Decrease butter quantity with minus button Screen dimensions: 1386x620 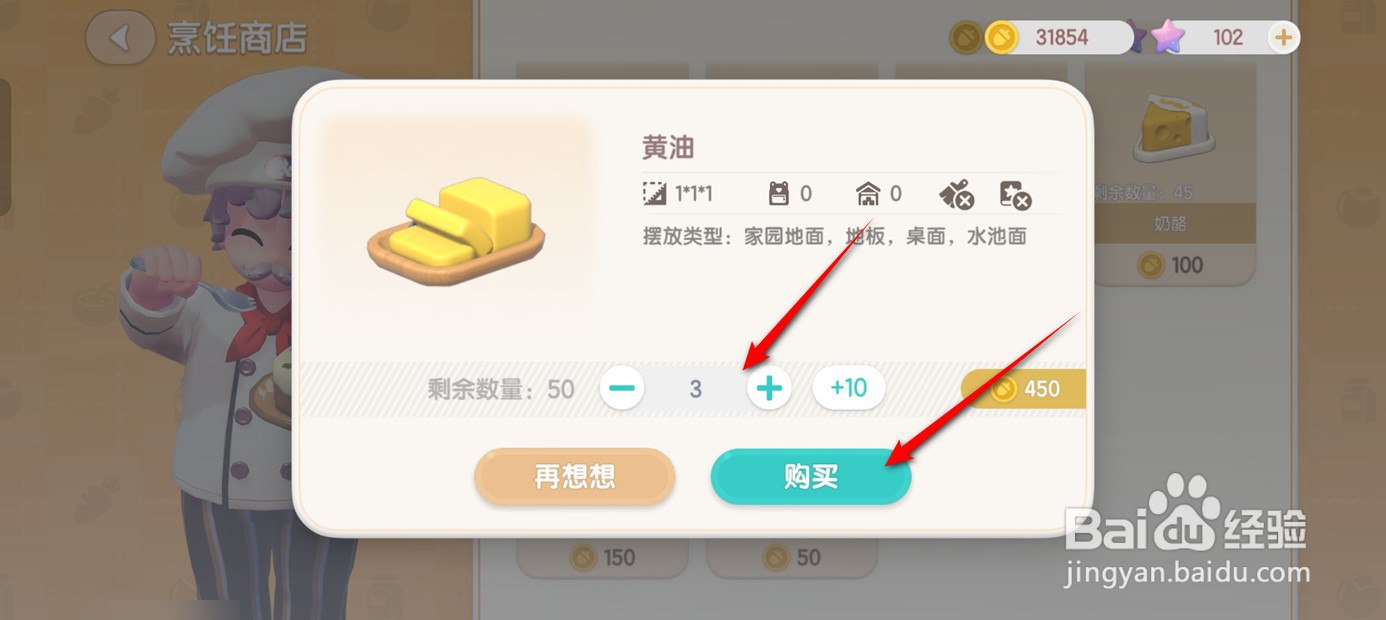click(x=622, y=388)
